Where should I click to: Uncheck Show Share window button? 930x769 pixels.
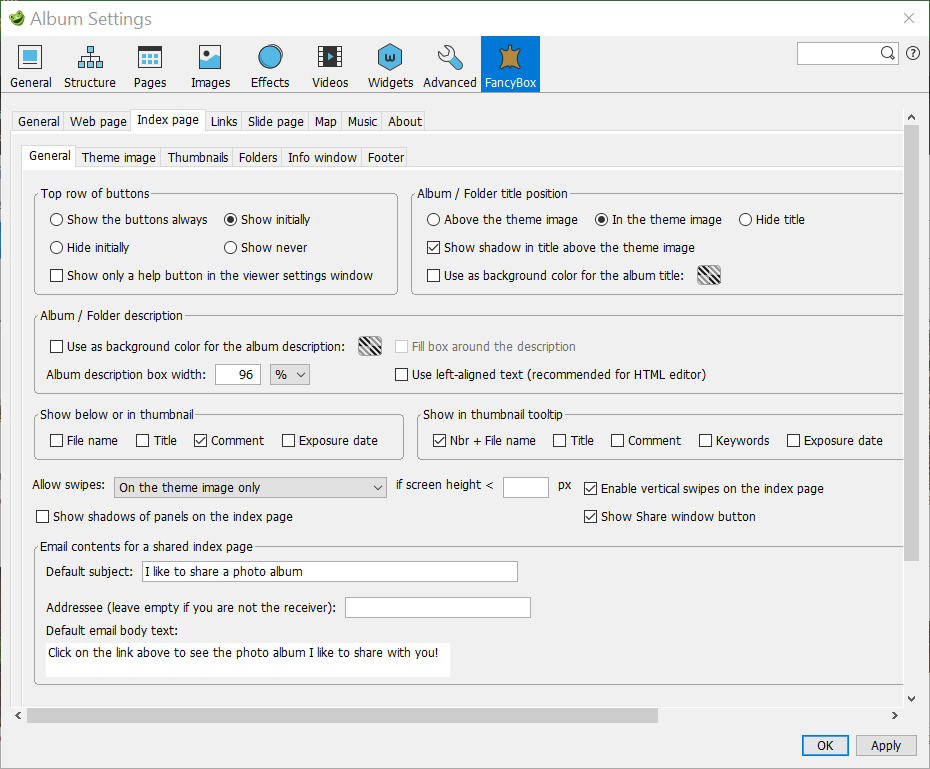(590, 516)
